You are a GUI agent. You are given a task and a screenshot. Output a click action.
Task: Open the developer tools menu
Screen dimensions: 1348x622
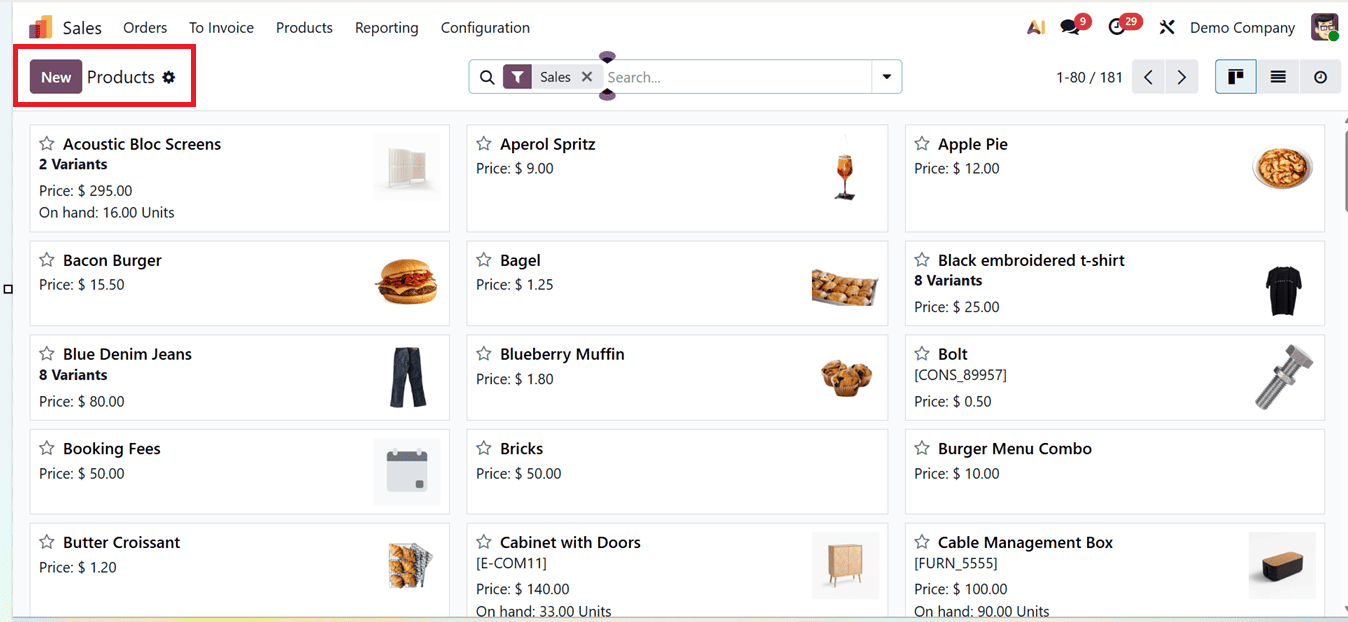click(x=1167, y=27)
